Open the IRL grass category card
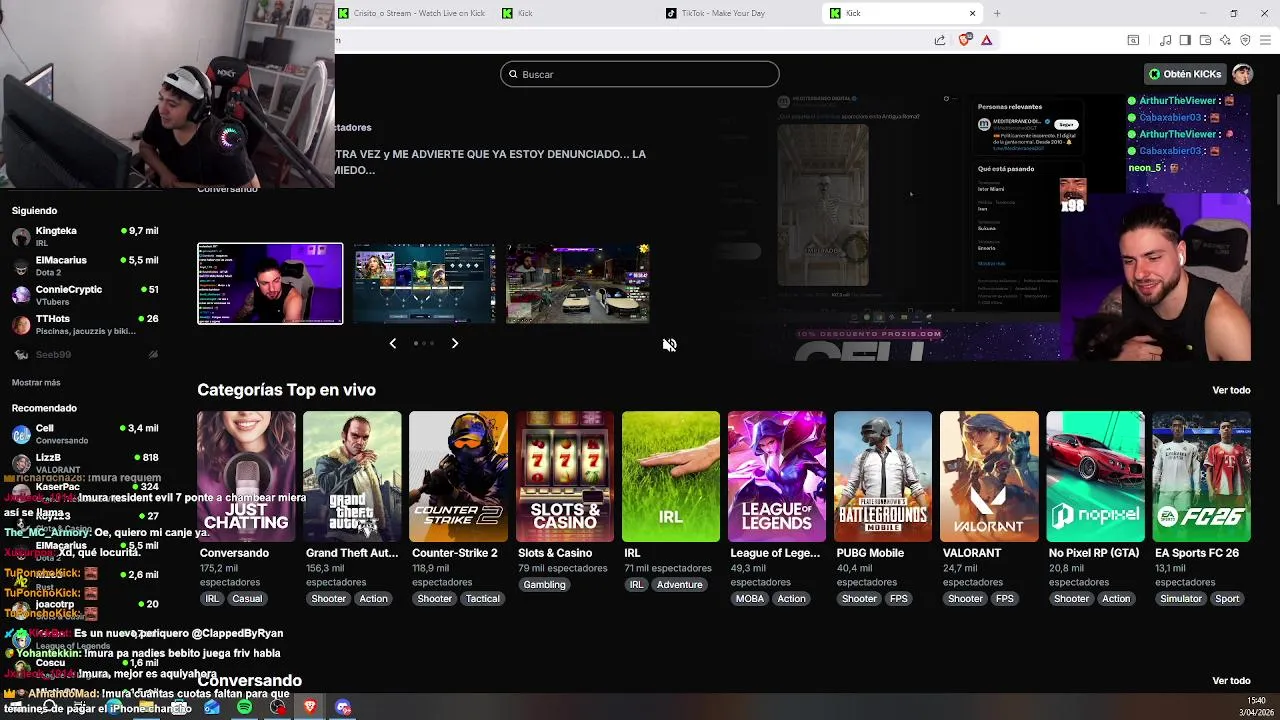 pos(670,476)
